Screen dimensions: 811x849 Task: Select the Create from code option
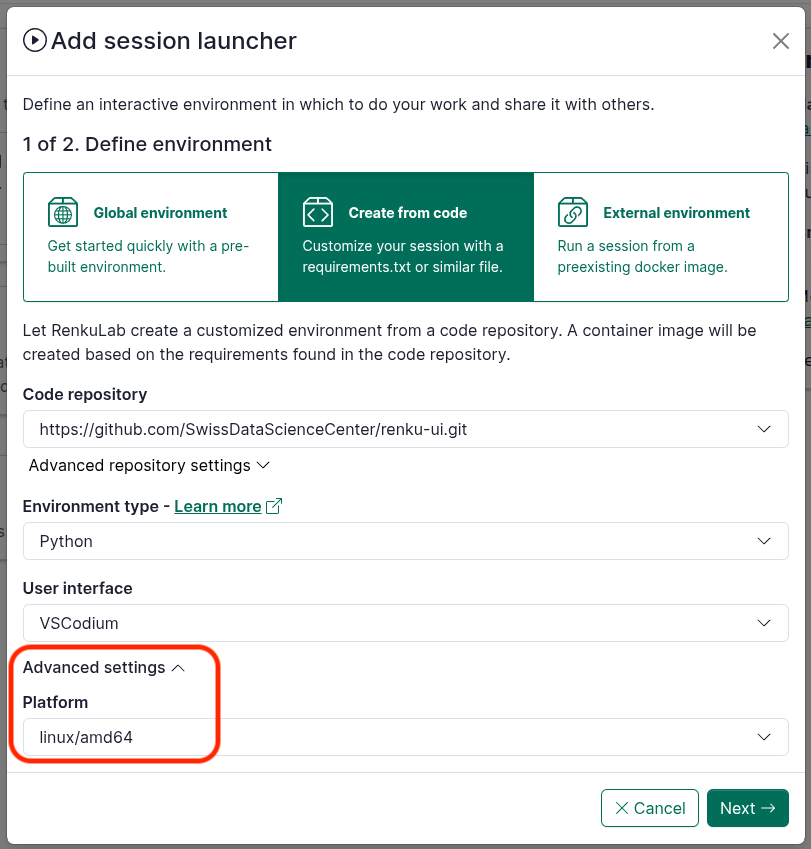tap(406, 237)
